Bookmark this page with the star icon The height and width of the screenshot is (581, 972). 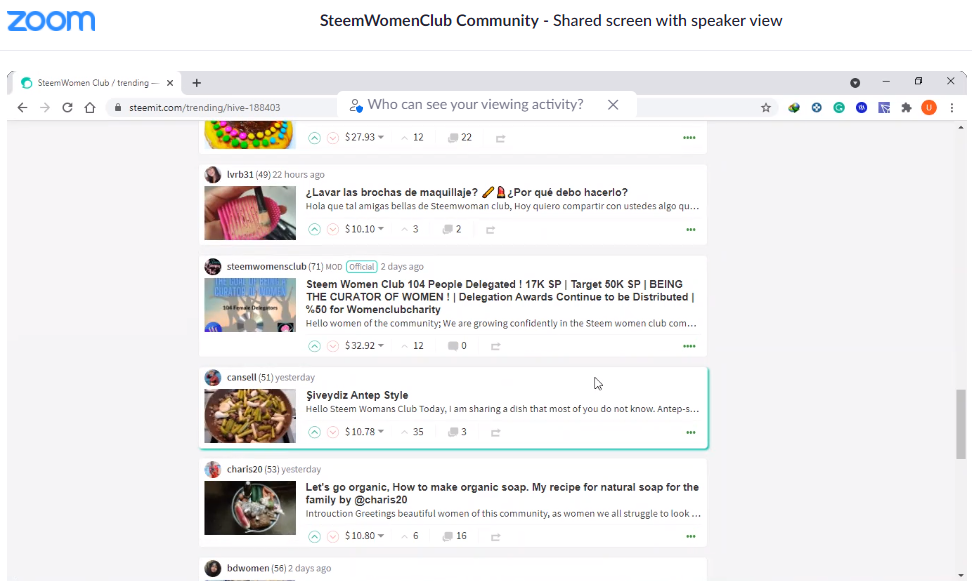tap(766, 108)
